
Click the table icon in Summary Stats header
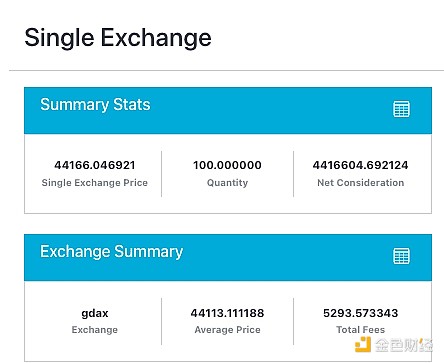coord(401,109)
